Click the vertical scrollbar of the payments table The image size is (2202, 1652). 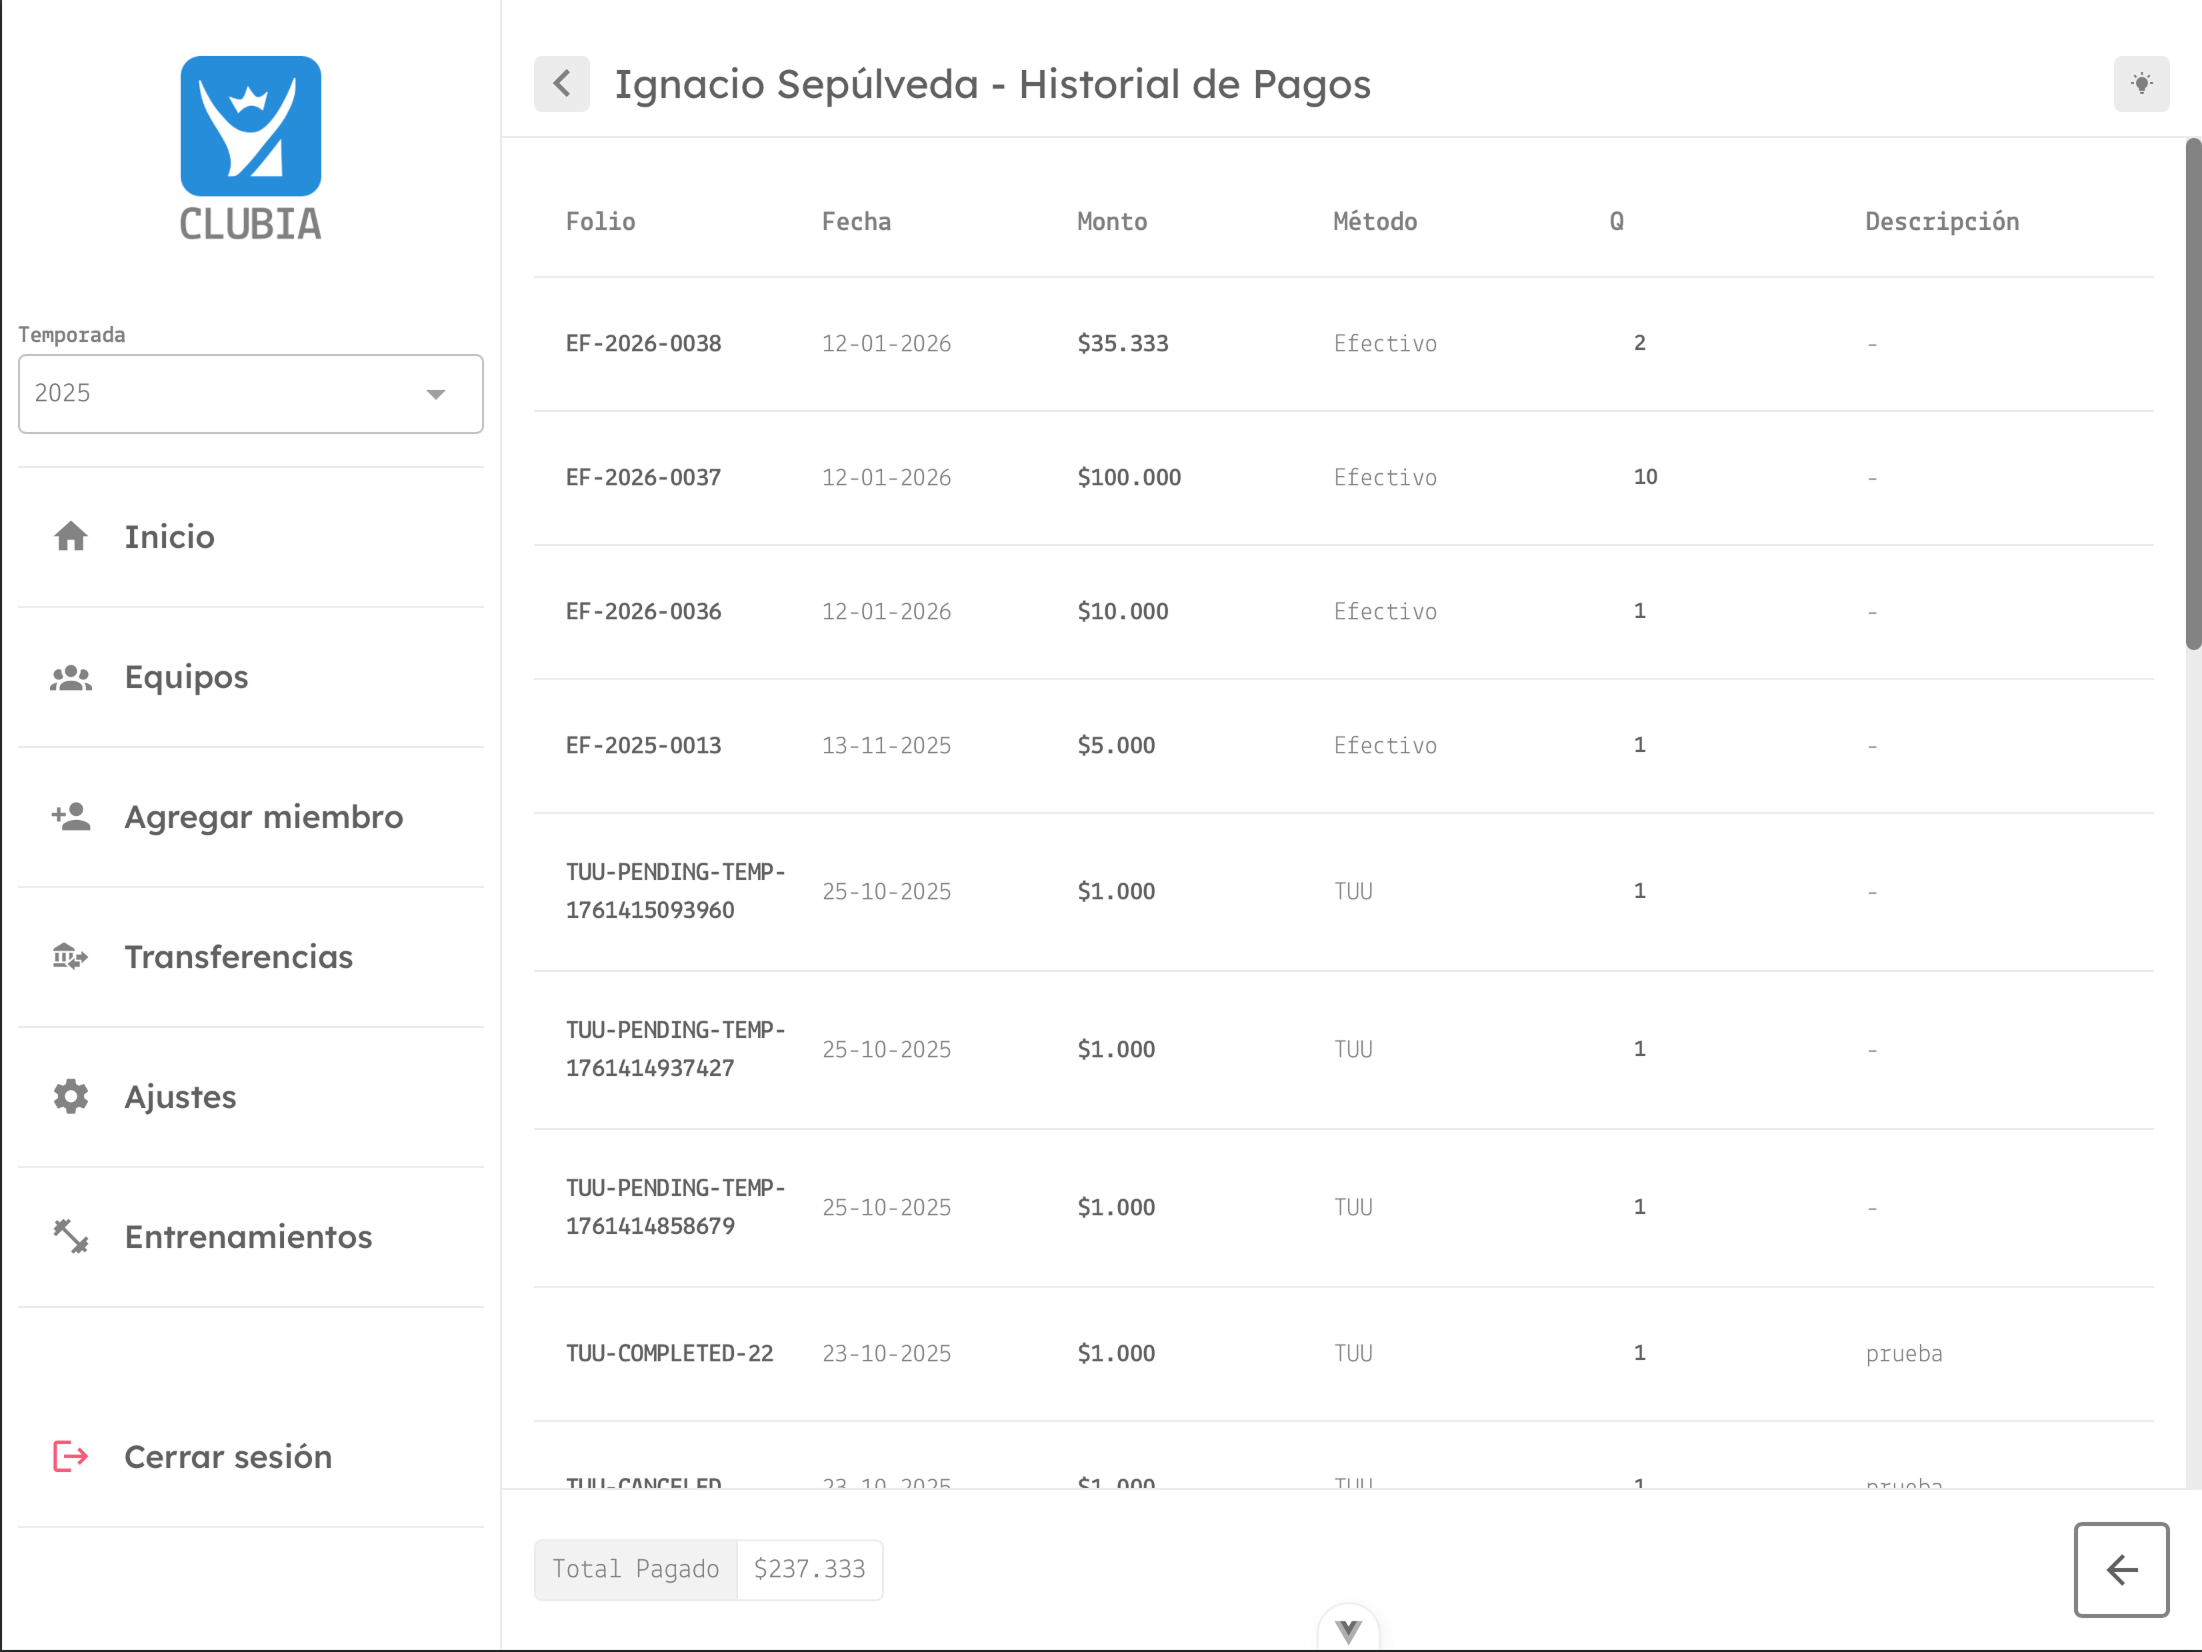(x=2192, y=394)
